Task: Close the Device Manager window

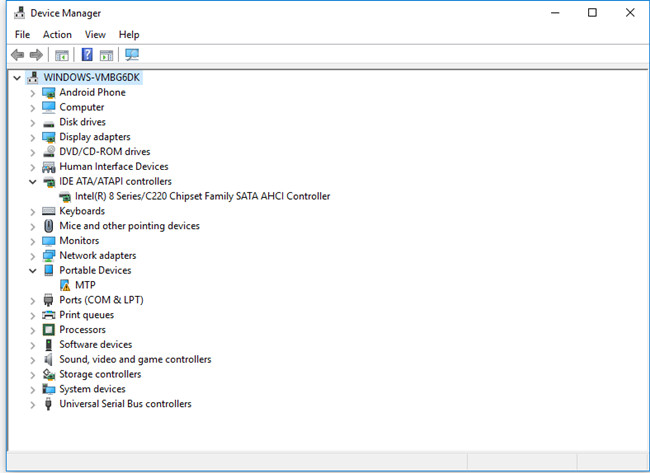Action: 630,13
